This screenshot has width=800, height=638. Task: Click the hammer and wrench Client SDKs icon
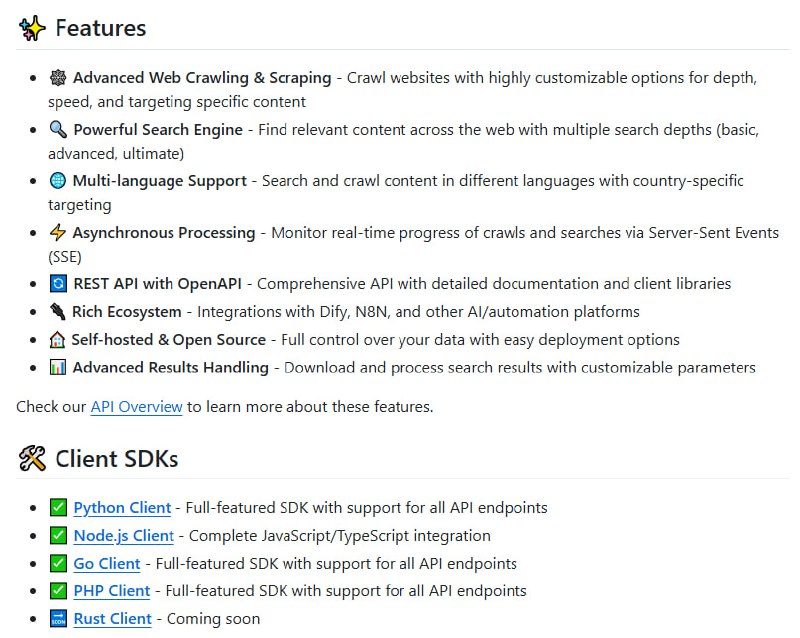tap(32, 460)
